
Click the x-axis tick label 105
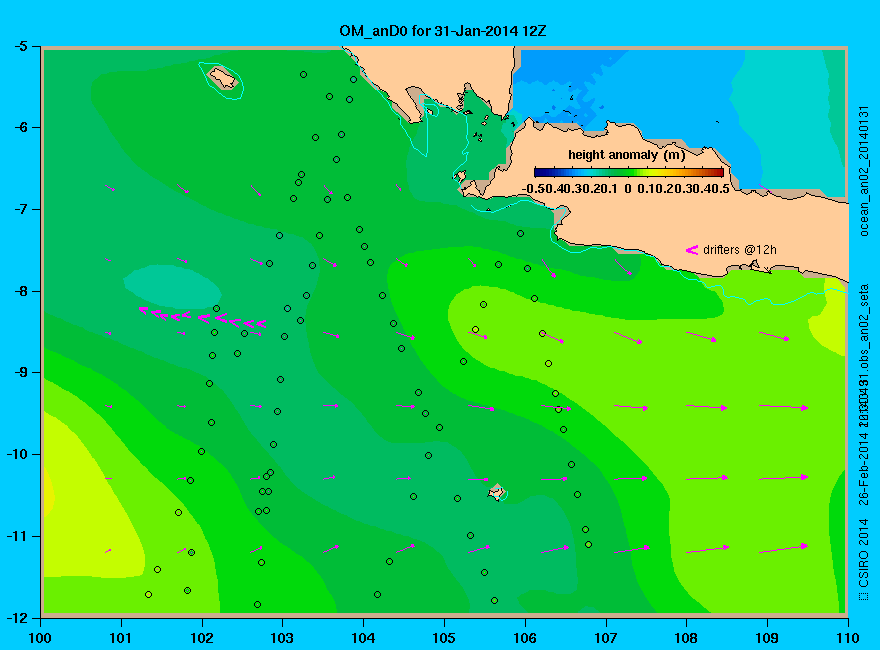pyautogui.click(x=444, y=638)
